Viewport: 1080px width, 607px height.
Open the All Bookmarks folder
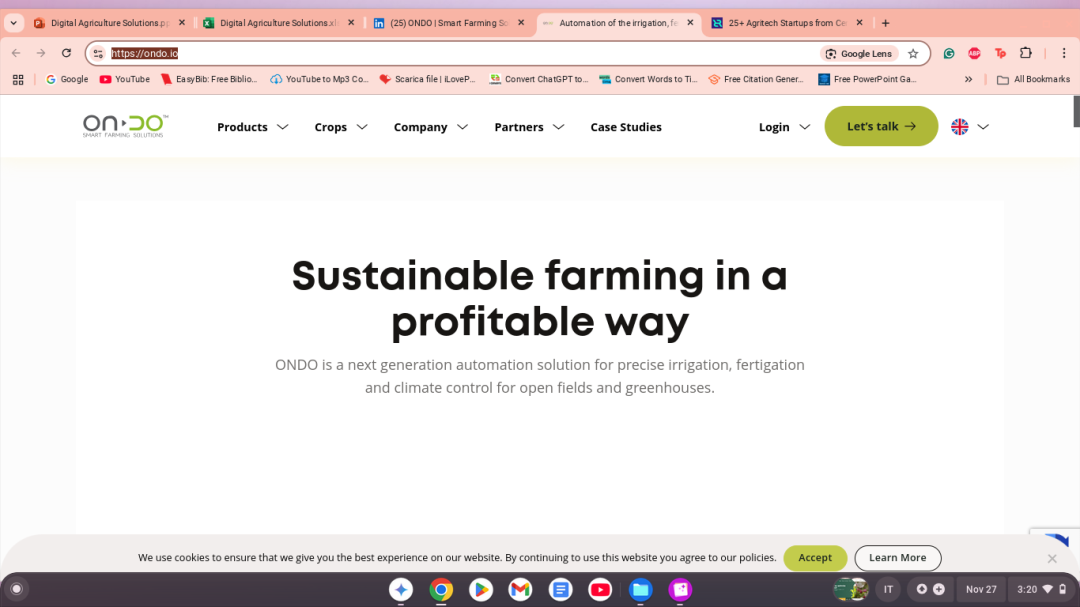(1034, 79)
